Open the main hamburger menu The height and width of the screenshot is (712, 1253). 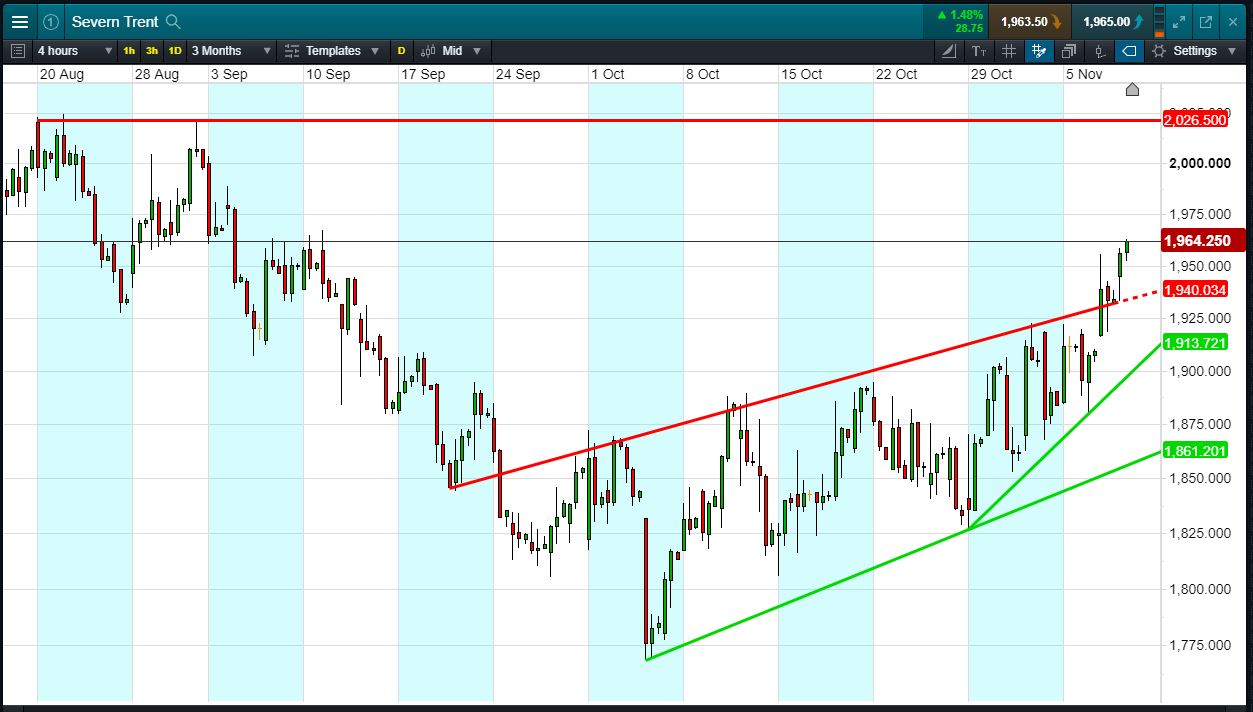point(20,21)
